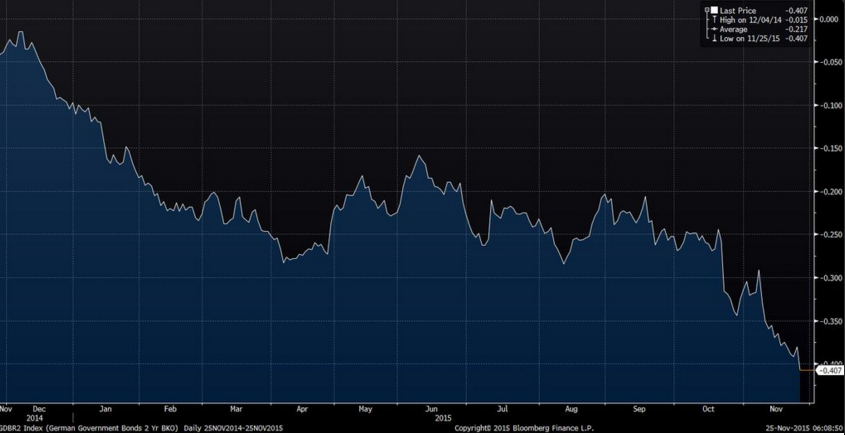Click the -0.015 High value in legend
This screenshot has width=845, height=435.
coord(796,20)
